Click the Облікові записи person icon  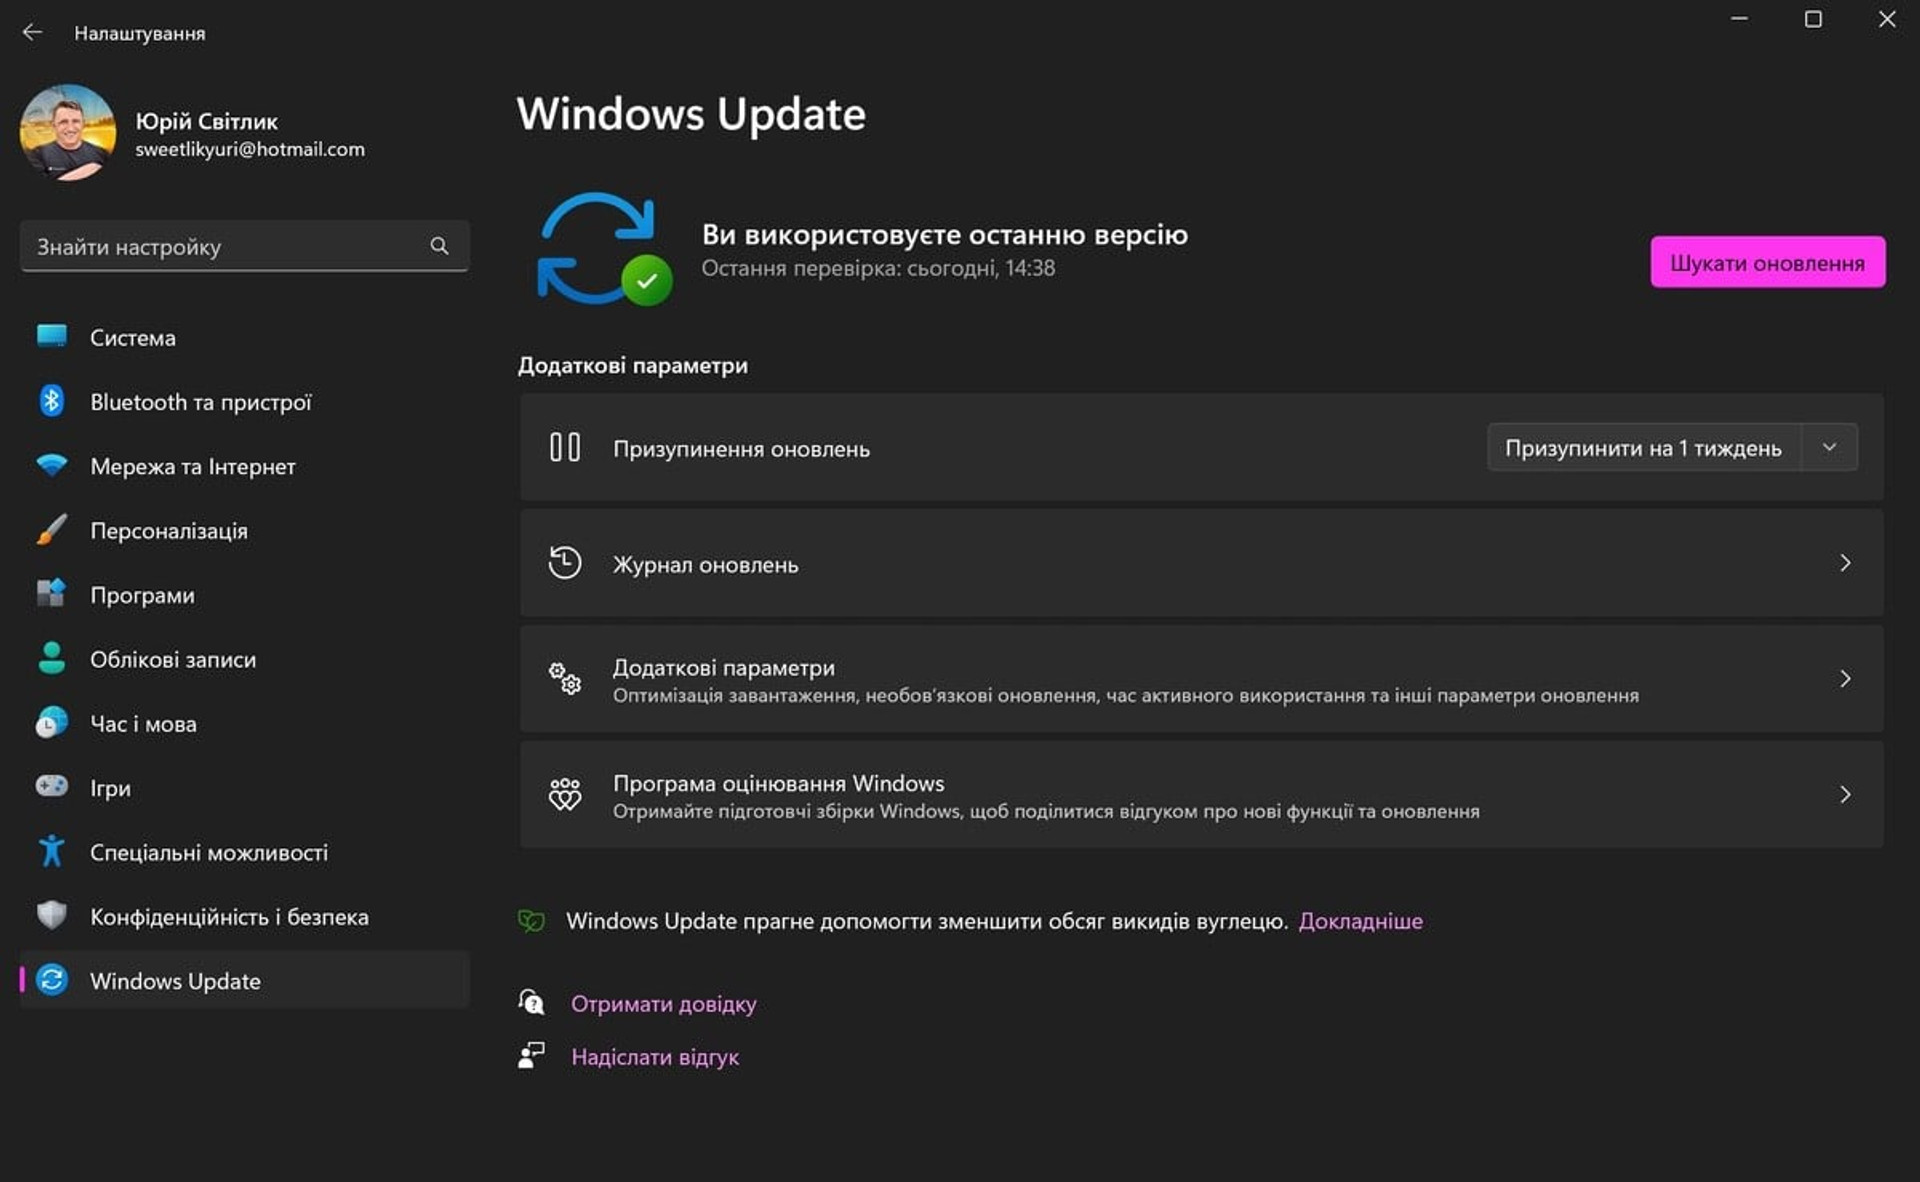point(51,658)
